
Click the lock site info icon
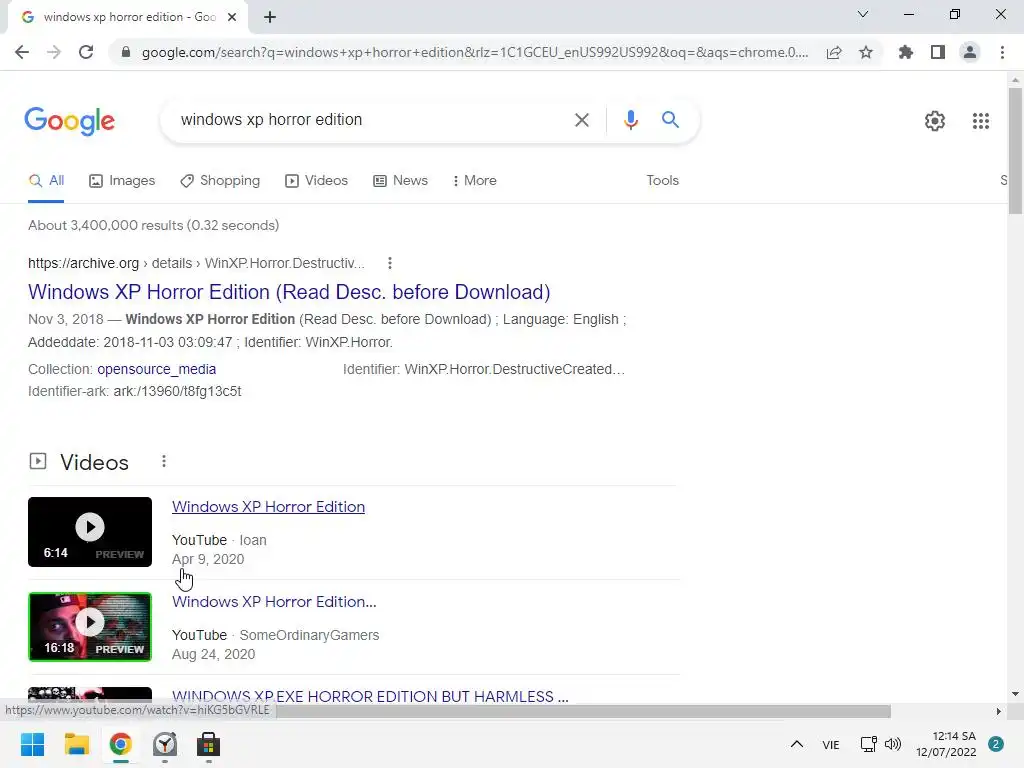click(x=126, y=52)
